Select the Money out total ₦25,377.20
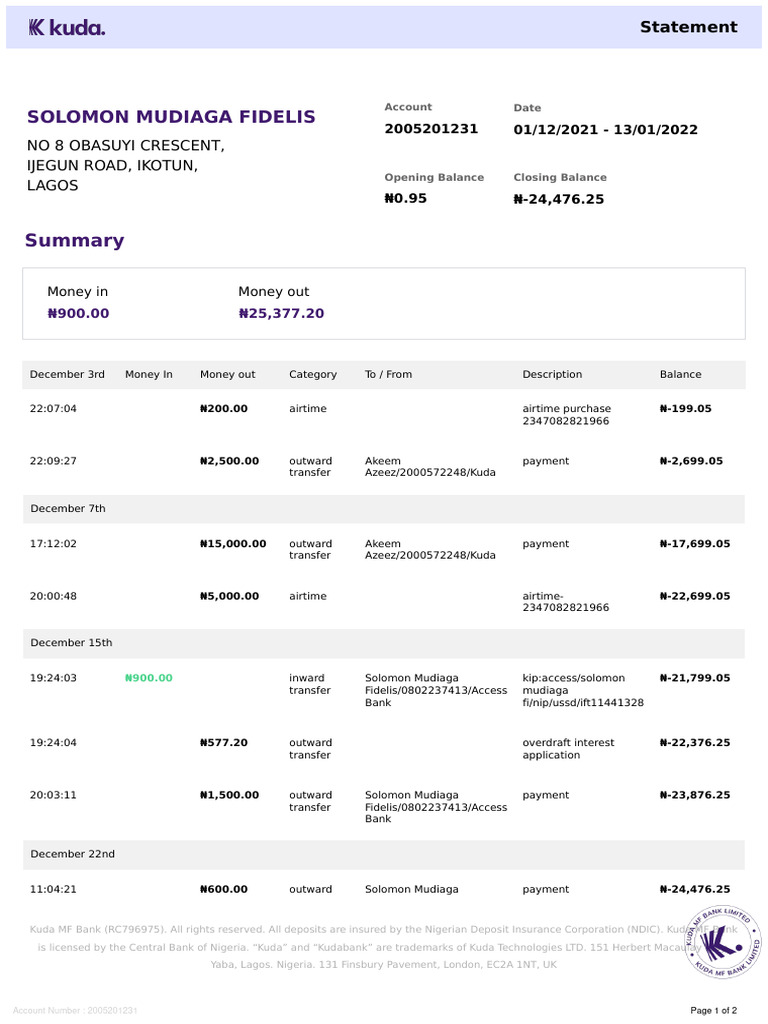 [x=281, y=313]
